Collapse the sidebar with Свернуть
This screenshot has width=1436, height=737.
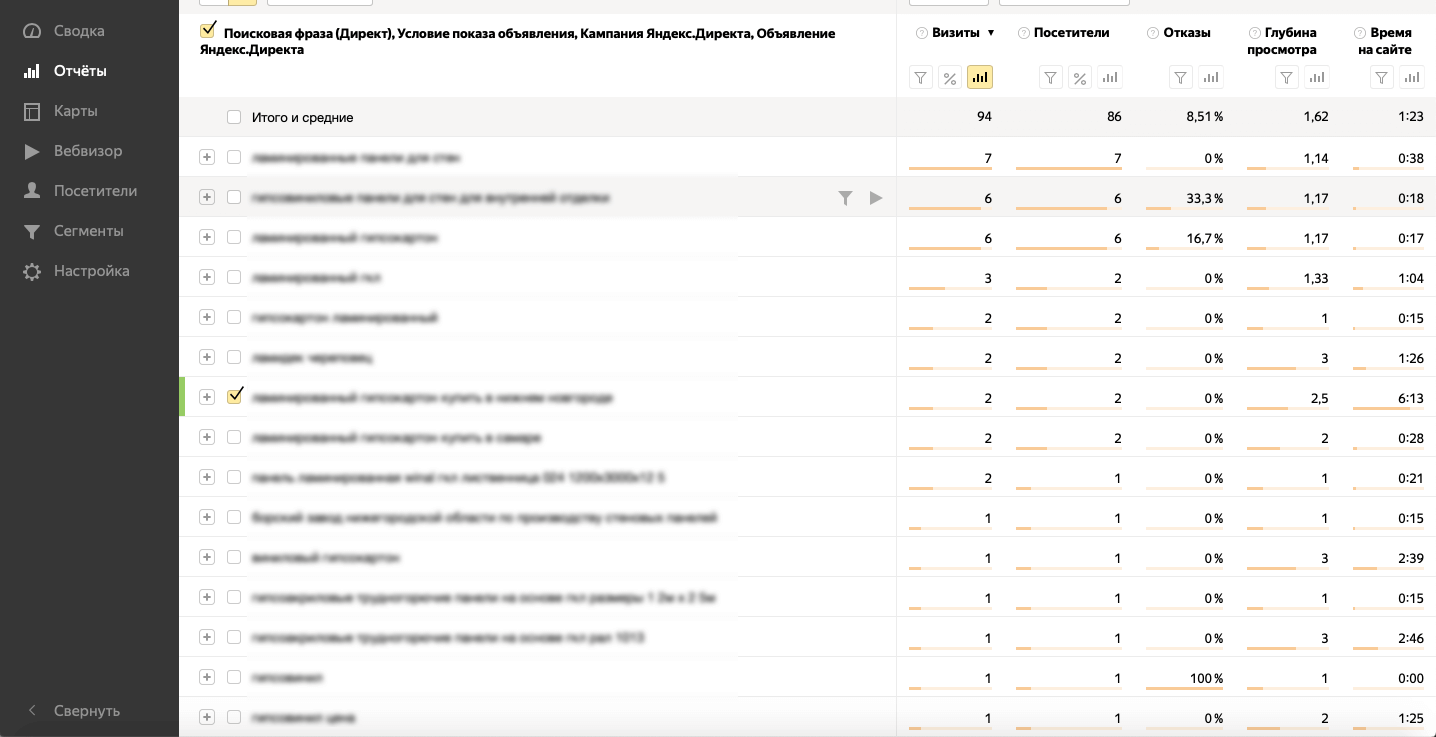click(x=86, y=711)
